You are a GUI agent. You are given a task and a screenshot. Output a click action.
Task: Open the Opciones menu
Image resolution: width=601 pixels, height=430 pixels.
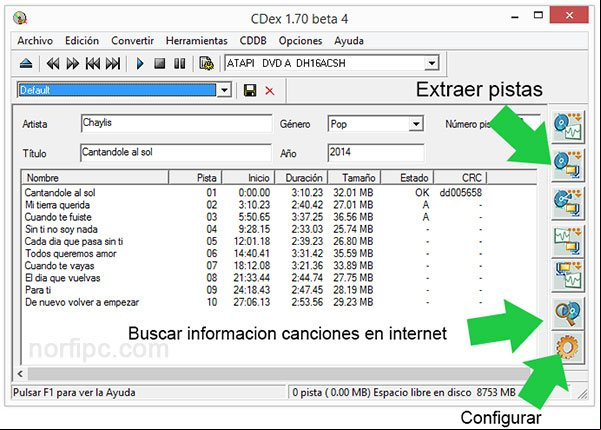point(300,41)
